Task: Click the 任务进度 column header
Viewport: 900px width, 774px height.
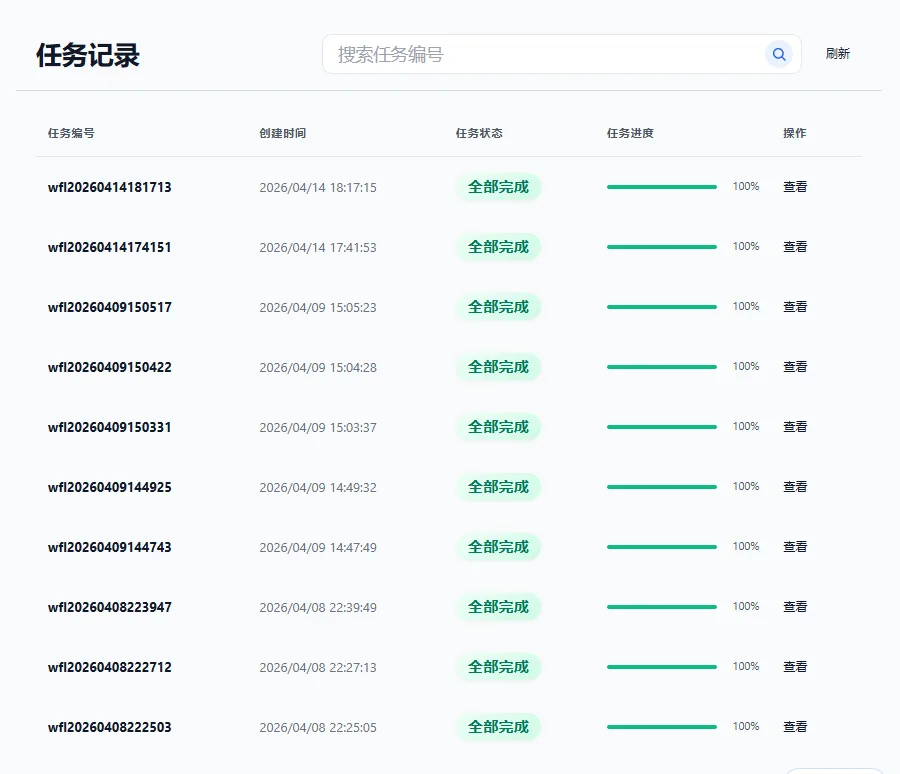Action: click(630, 133)
